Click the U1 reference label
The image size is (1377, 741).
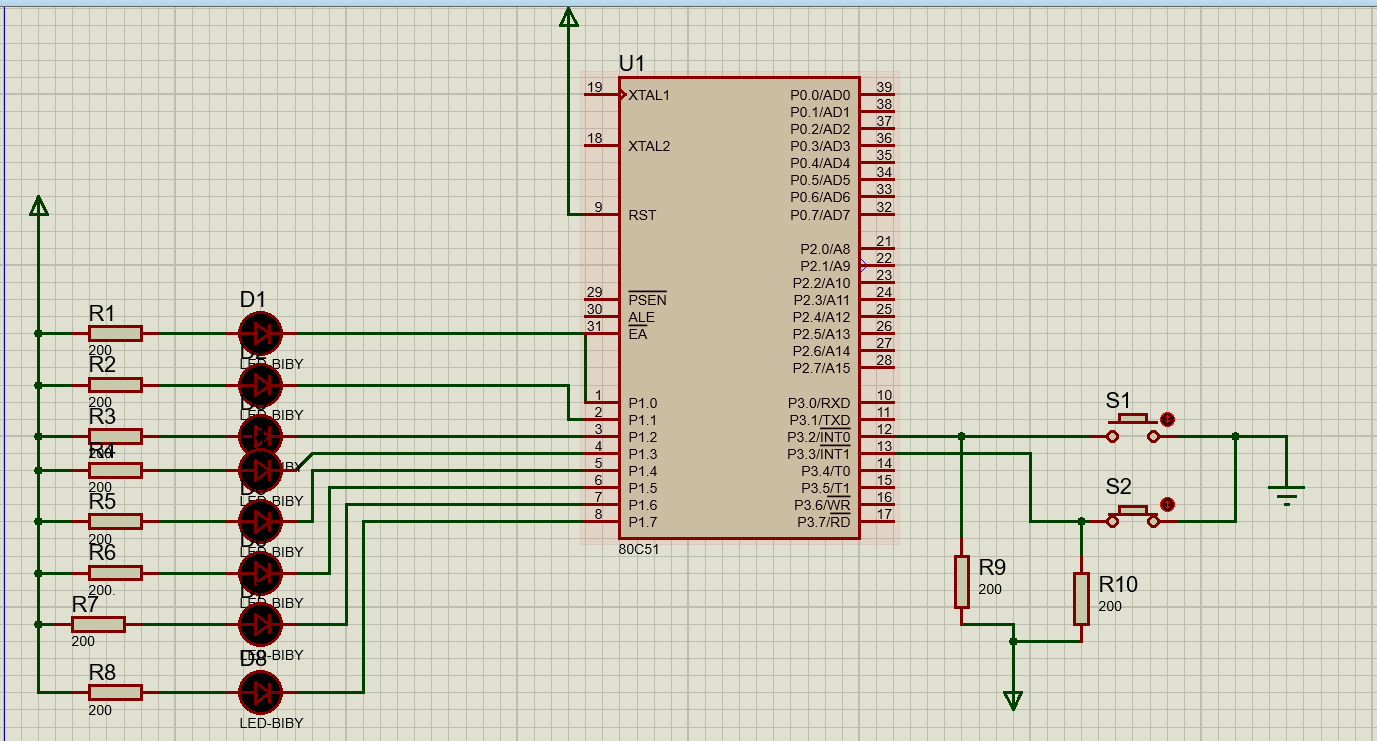pyautogui.click(x=632, y=63)
